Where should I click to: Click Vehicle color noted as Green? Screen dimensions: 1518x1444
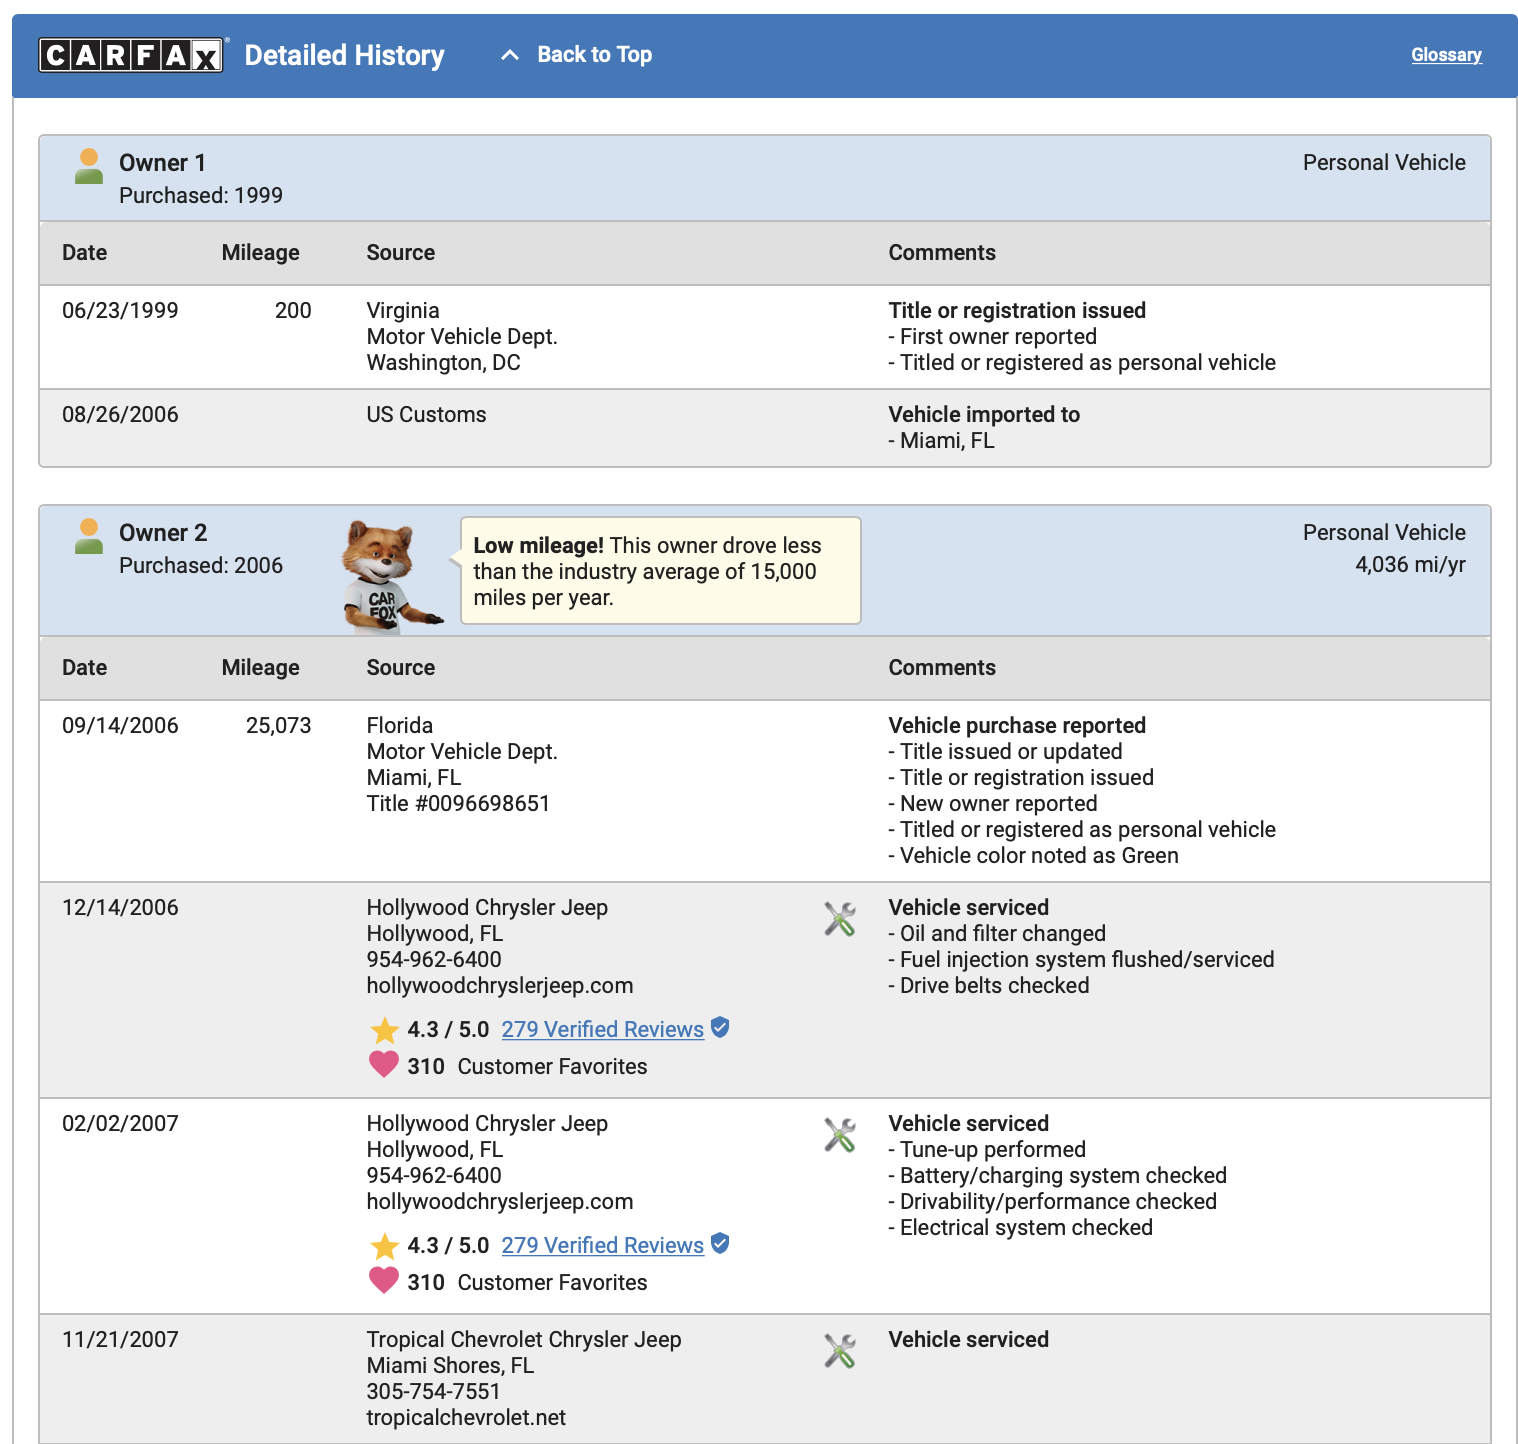coord(1033,855)
